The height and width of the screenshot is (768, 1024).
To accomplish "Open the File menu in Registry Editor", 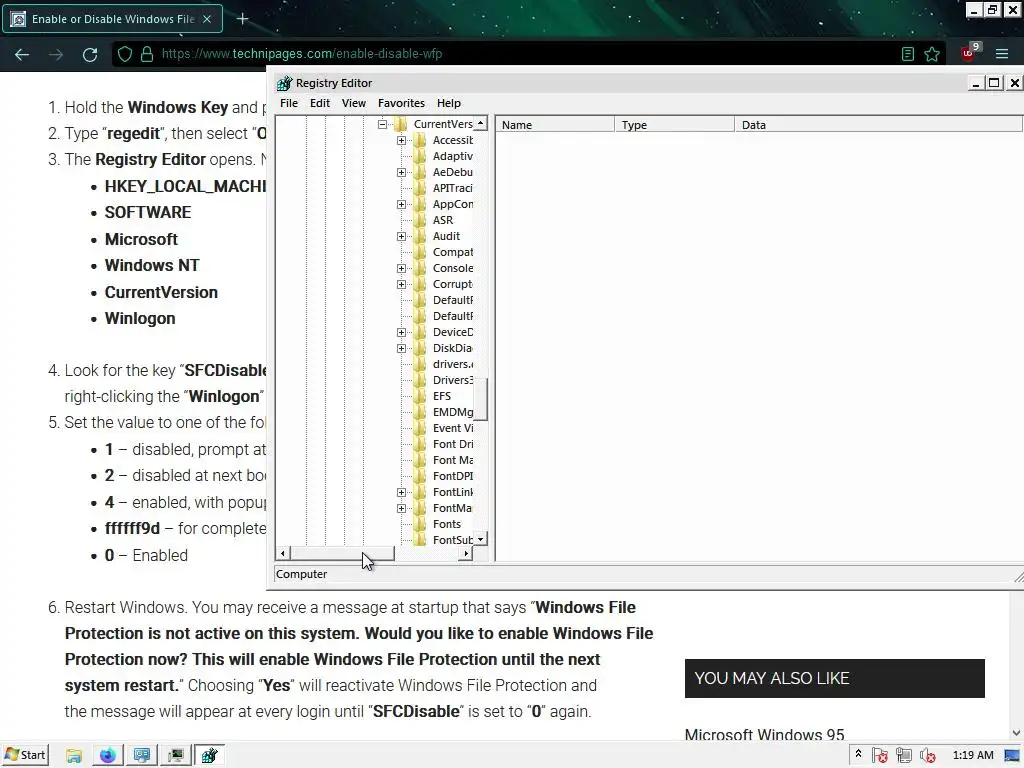I will [x=289, y=103].
